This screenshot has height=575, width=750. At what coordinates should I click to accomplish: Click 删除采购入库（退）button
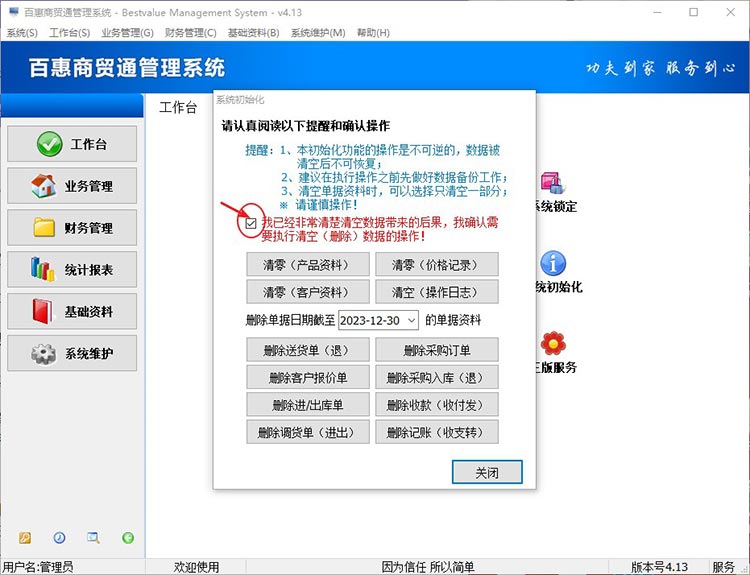(x=437, y=377)
